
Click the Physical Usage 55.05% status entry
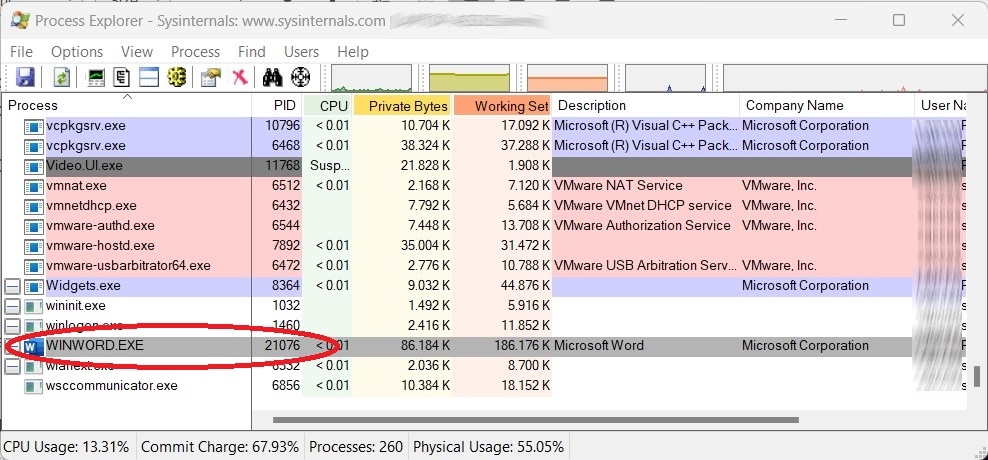coord(488,447)
